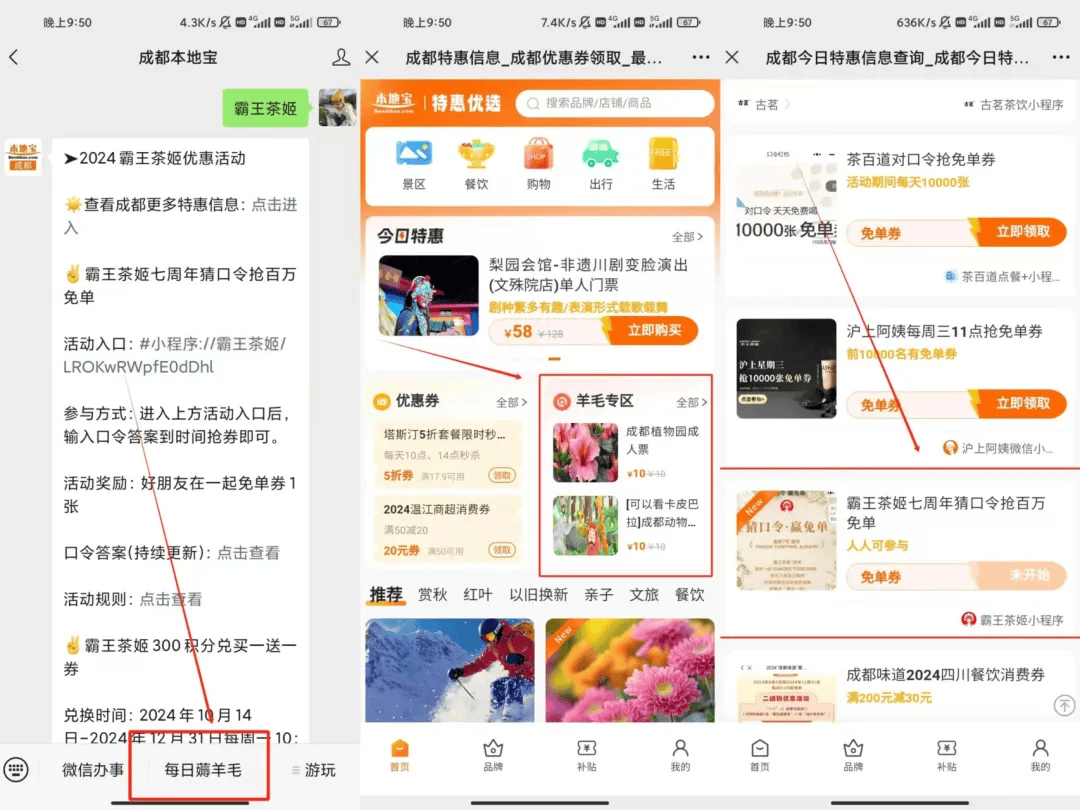
Task: Tap 立即领取 for 沪上阿姨 free coupon
Action: coord(1022,404)
